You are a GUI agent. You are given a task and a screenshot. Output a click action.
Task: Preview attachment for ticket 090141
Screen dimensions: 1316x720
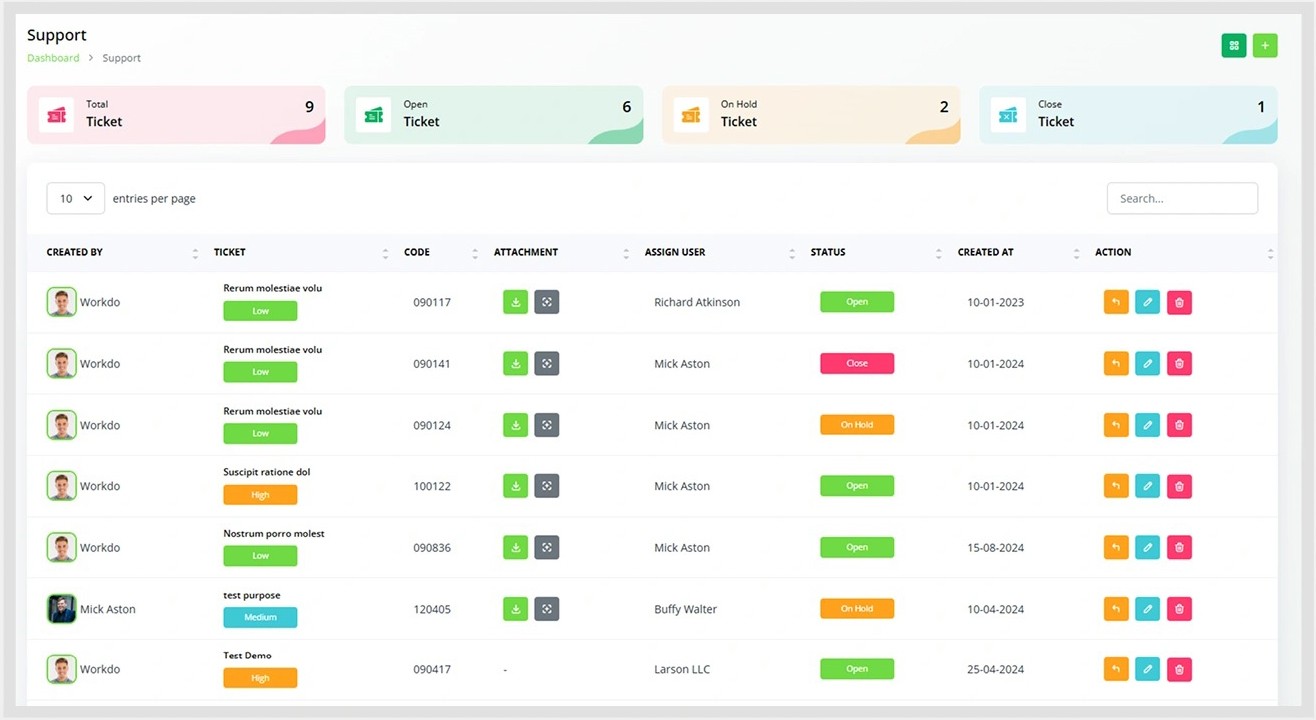(x=547, y=364)
